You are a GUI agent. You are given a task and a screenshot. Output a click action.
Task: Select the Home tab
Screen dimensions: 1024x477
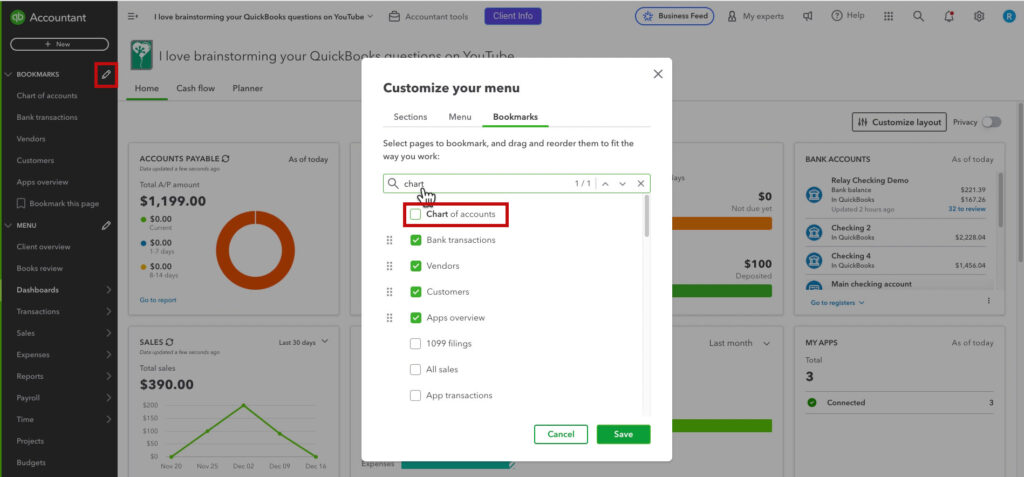coord(146,88)
